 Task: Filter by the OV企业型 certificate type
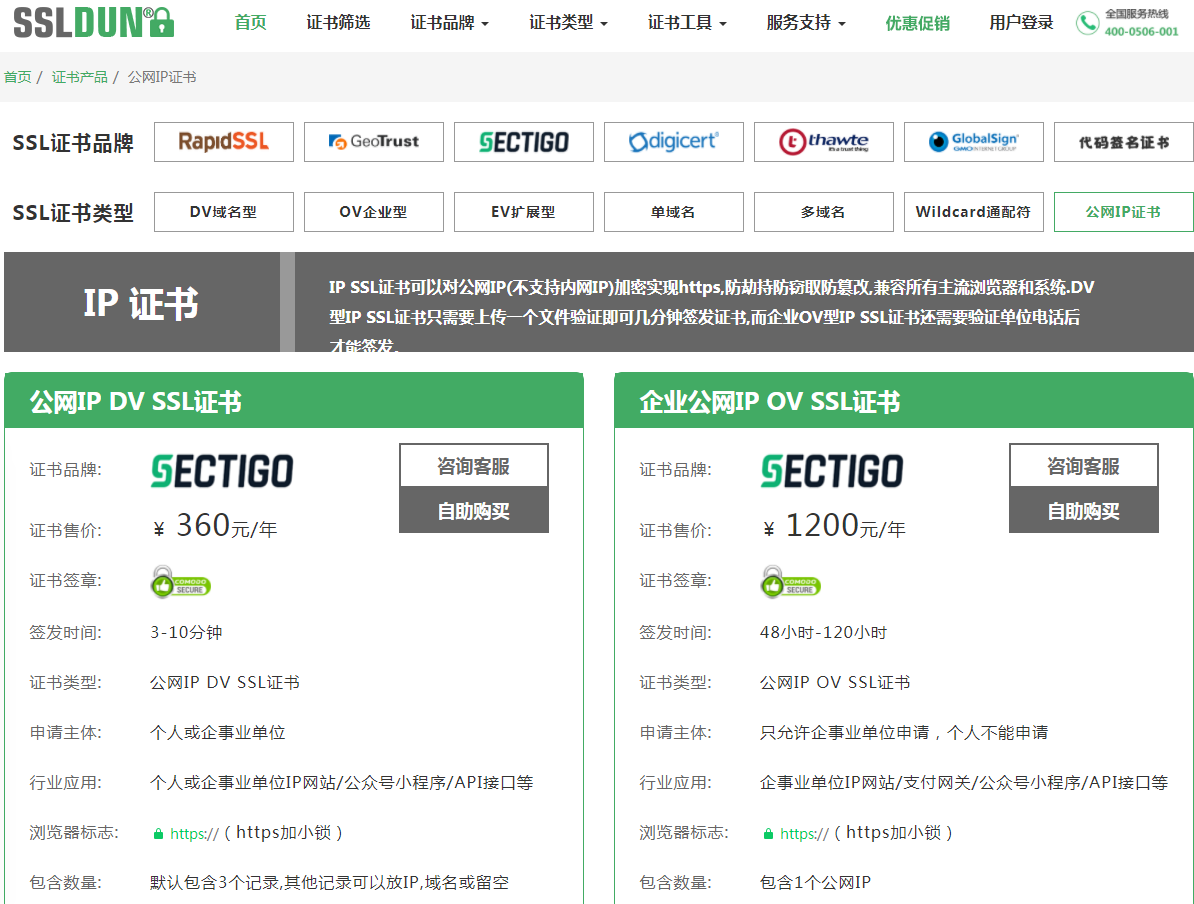(374, 212)
